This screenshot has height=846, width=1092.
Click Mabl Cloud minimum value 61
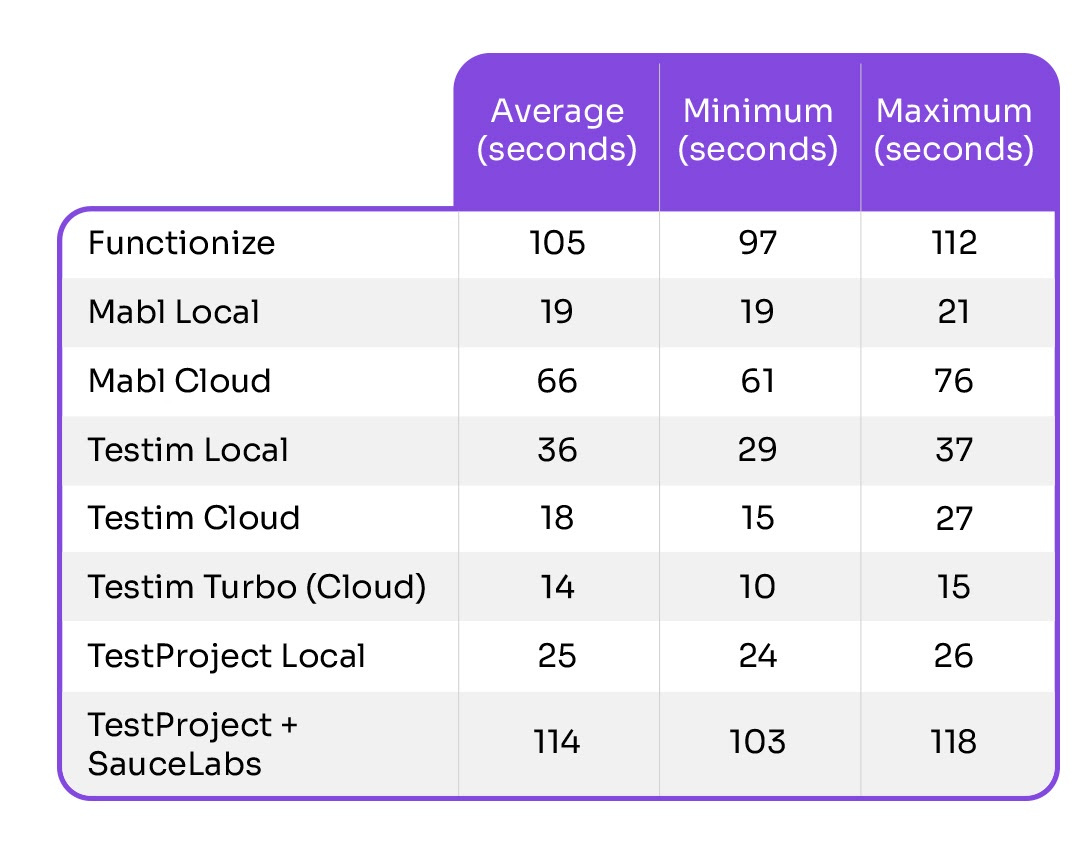coord(757,381)
